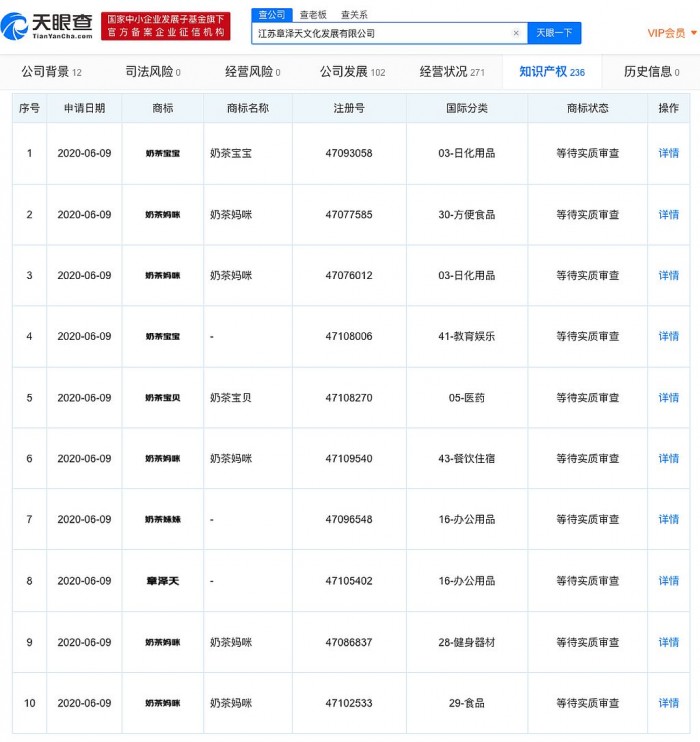
Task: Select registration number 47093058
Action: tap(349, 153)
